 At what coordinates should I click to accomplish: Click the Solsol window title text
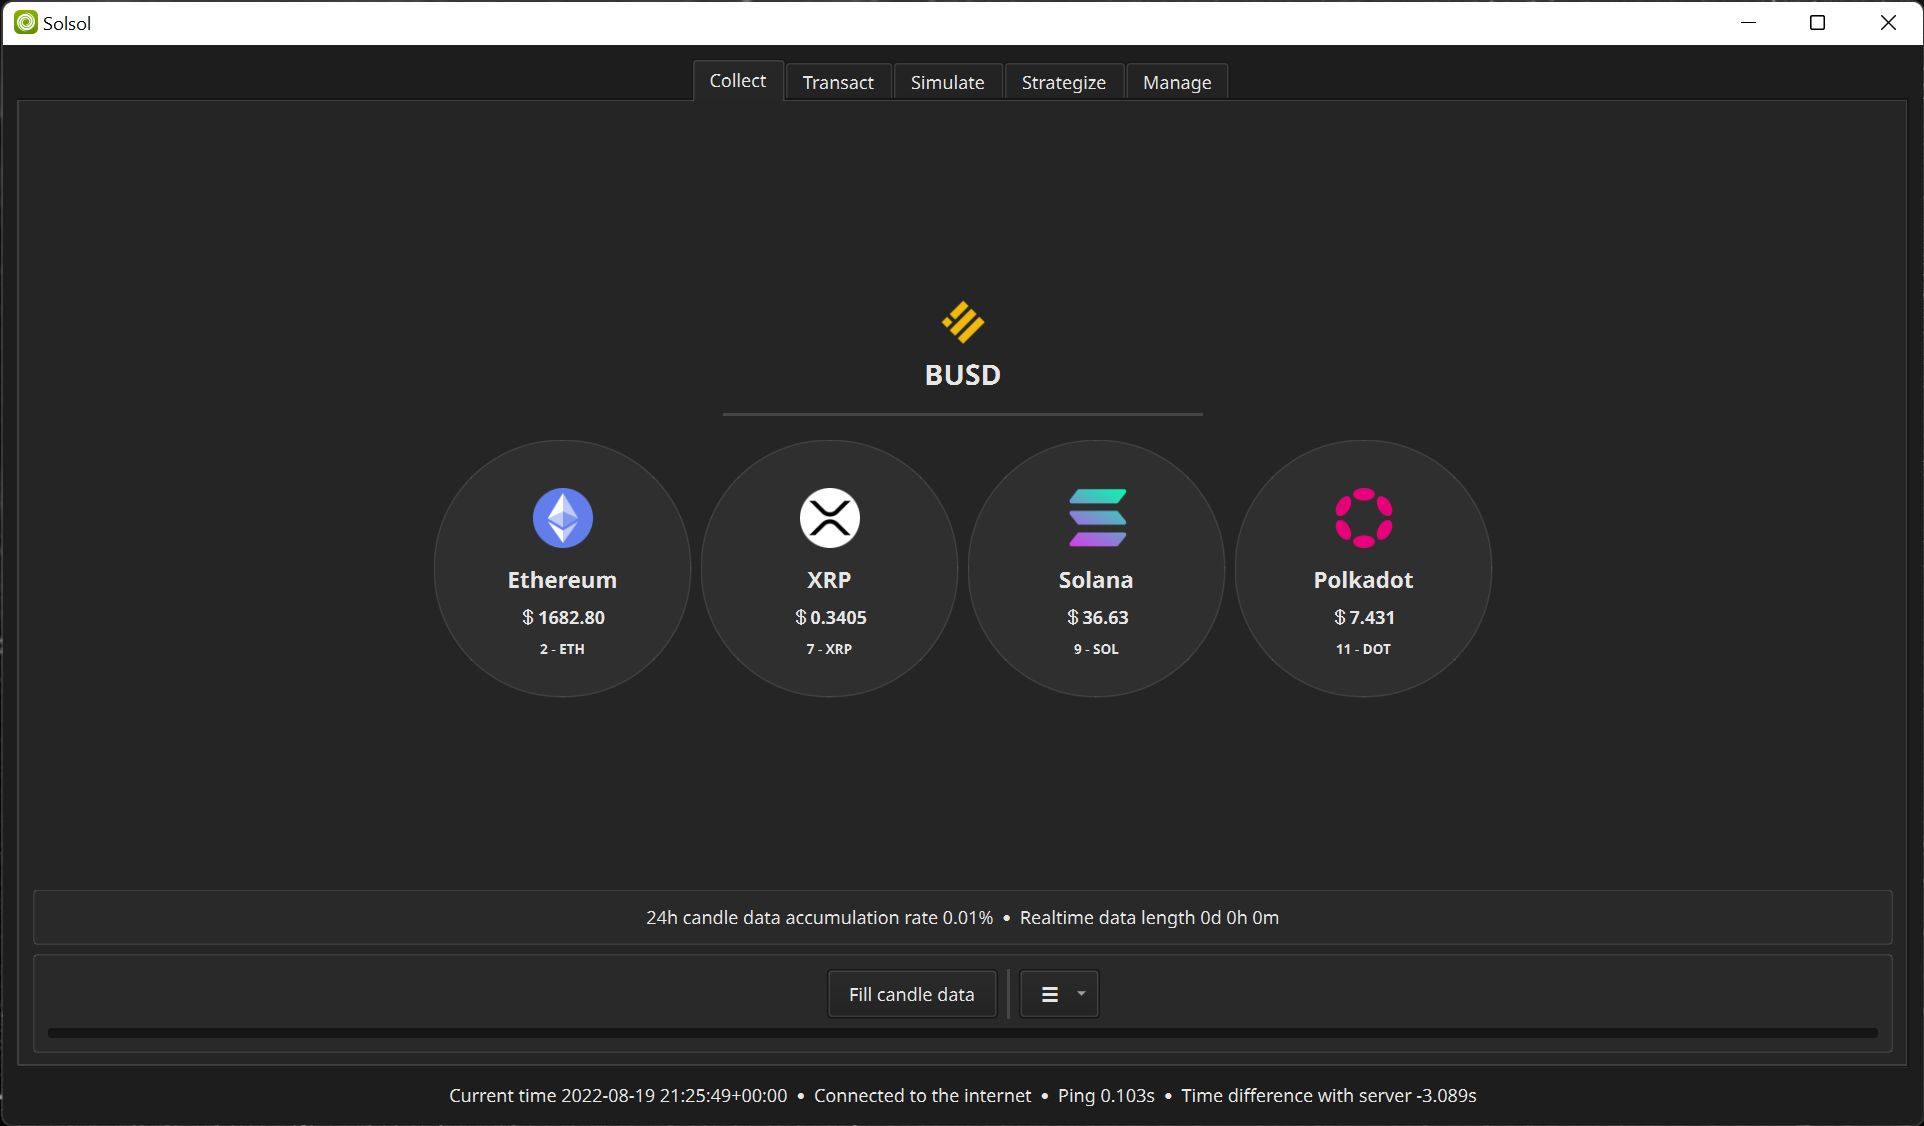(x=67, y=23)
